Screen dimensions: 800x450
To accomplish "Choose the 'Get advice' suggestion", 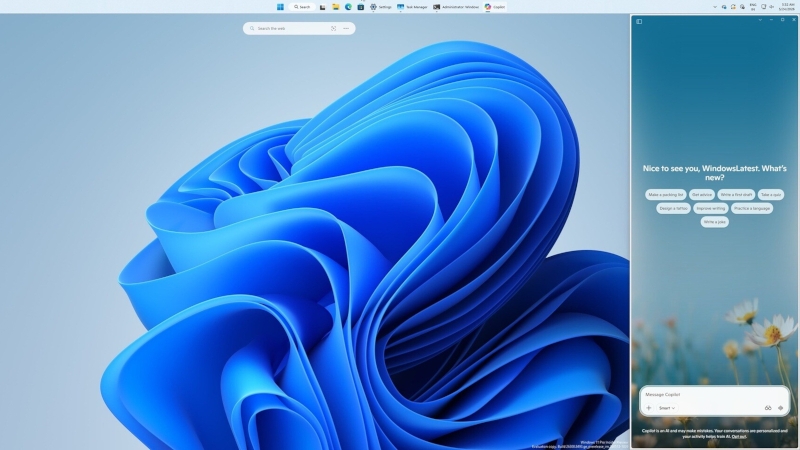I will (x=702, y=195).
